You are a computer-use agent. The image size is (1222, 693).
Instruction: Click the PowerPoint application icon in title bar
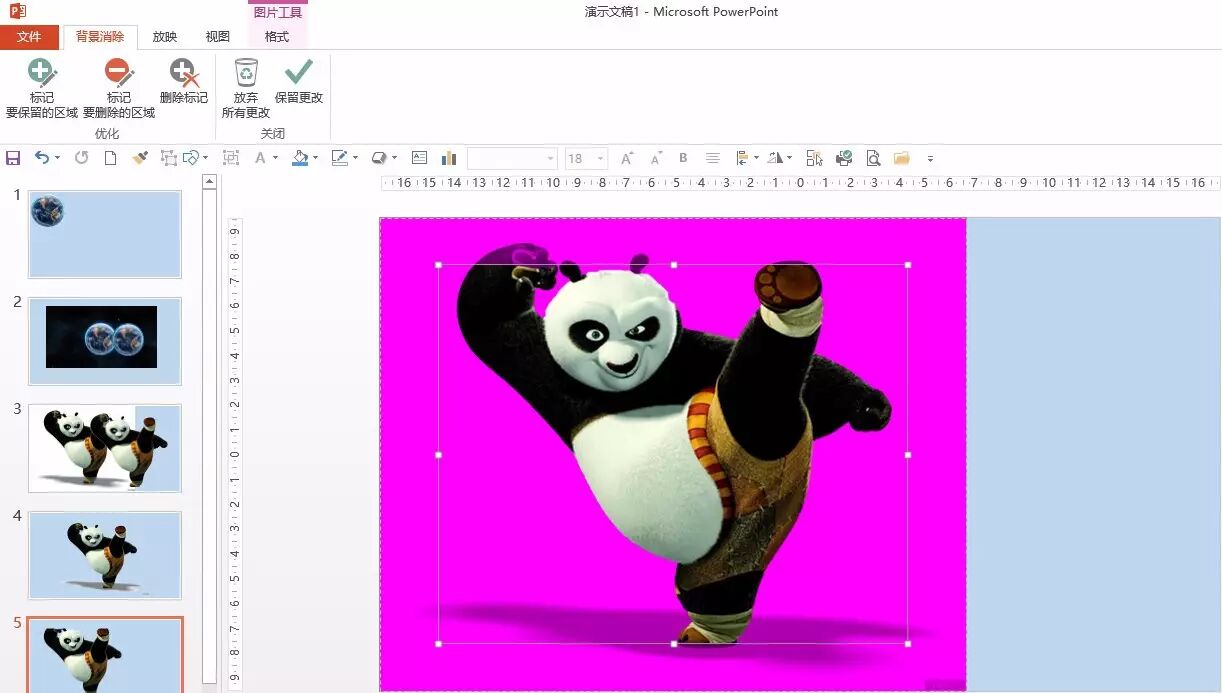tap(16, 11)
